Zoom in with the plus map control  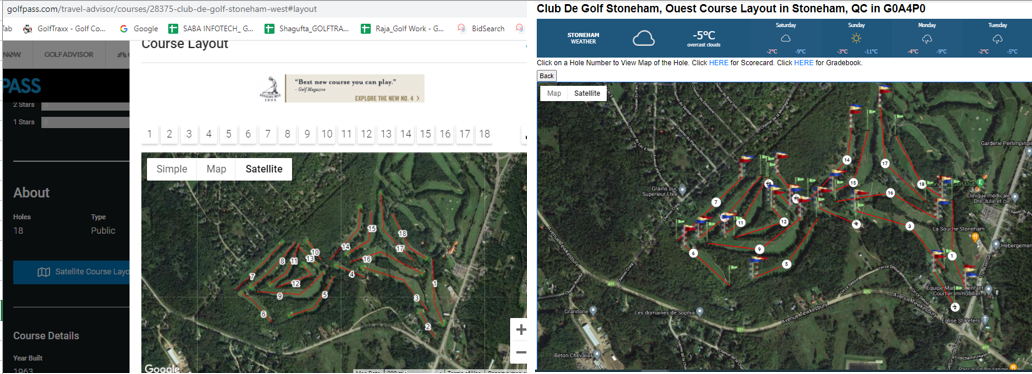pyautogui.click(x=521, y=330)
